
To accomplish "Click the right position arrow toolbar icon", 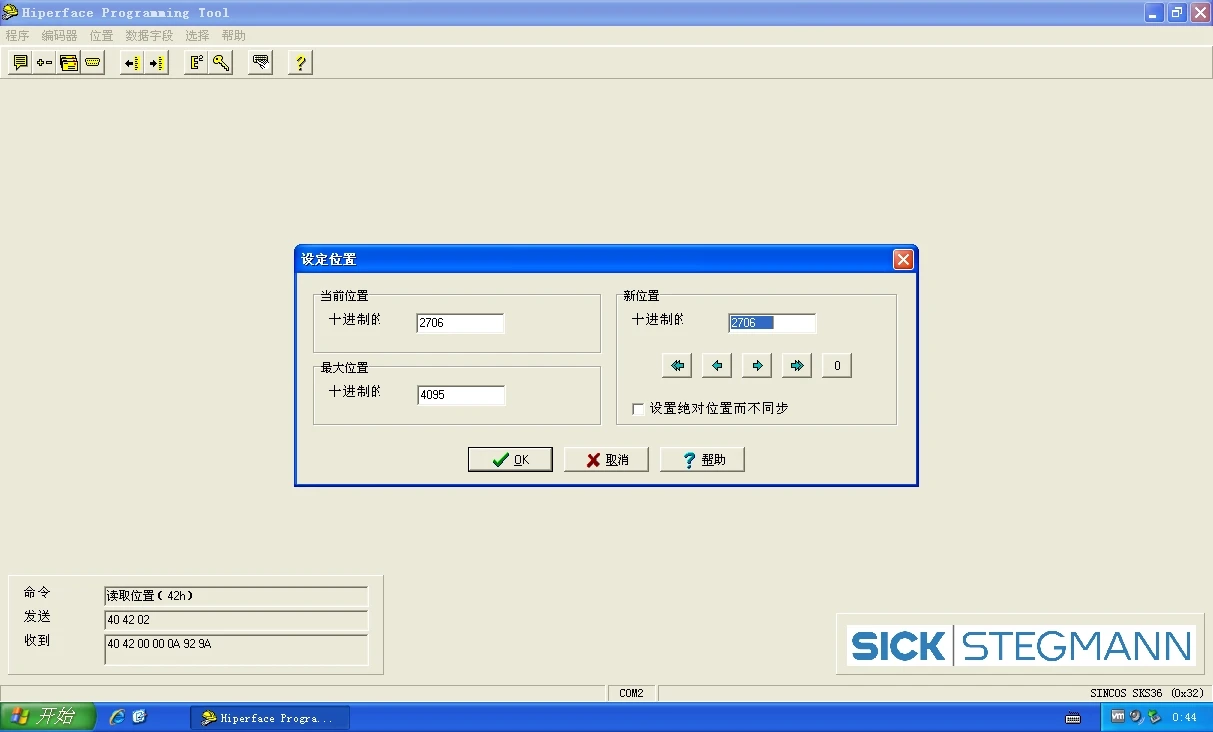I will tap(156, 62).
